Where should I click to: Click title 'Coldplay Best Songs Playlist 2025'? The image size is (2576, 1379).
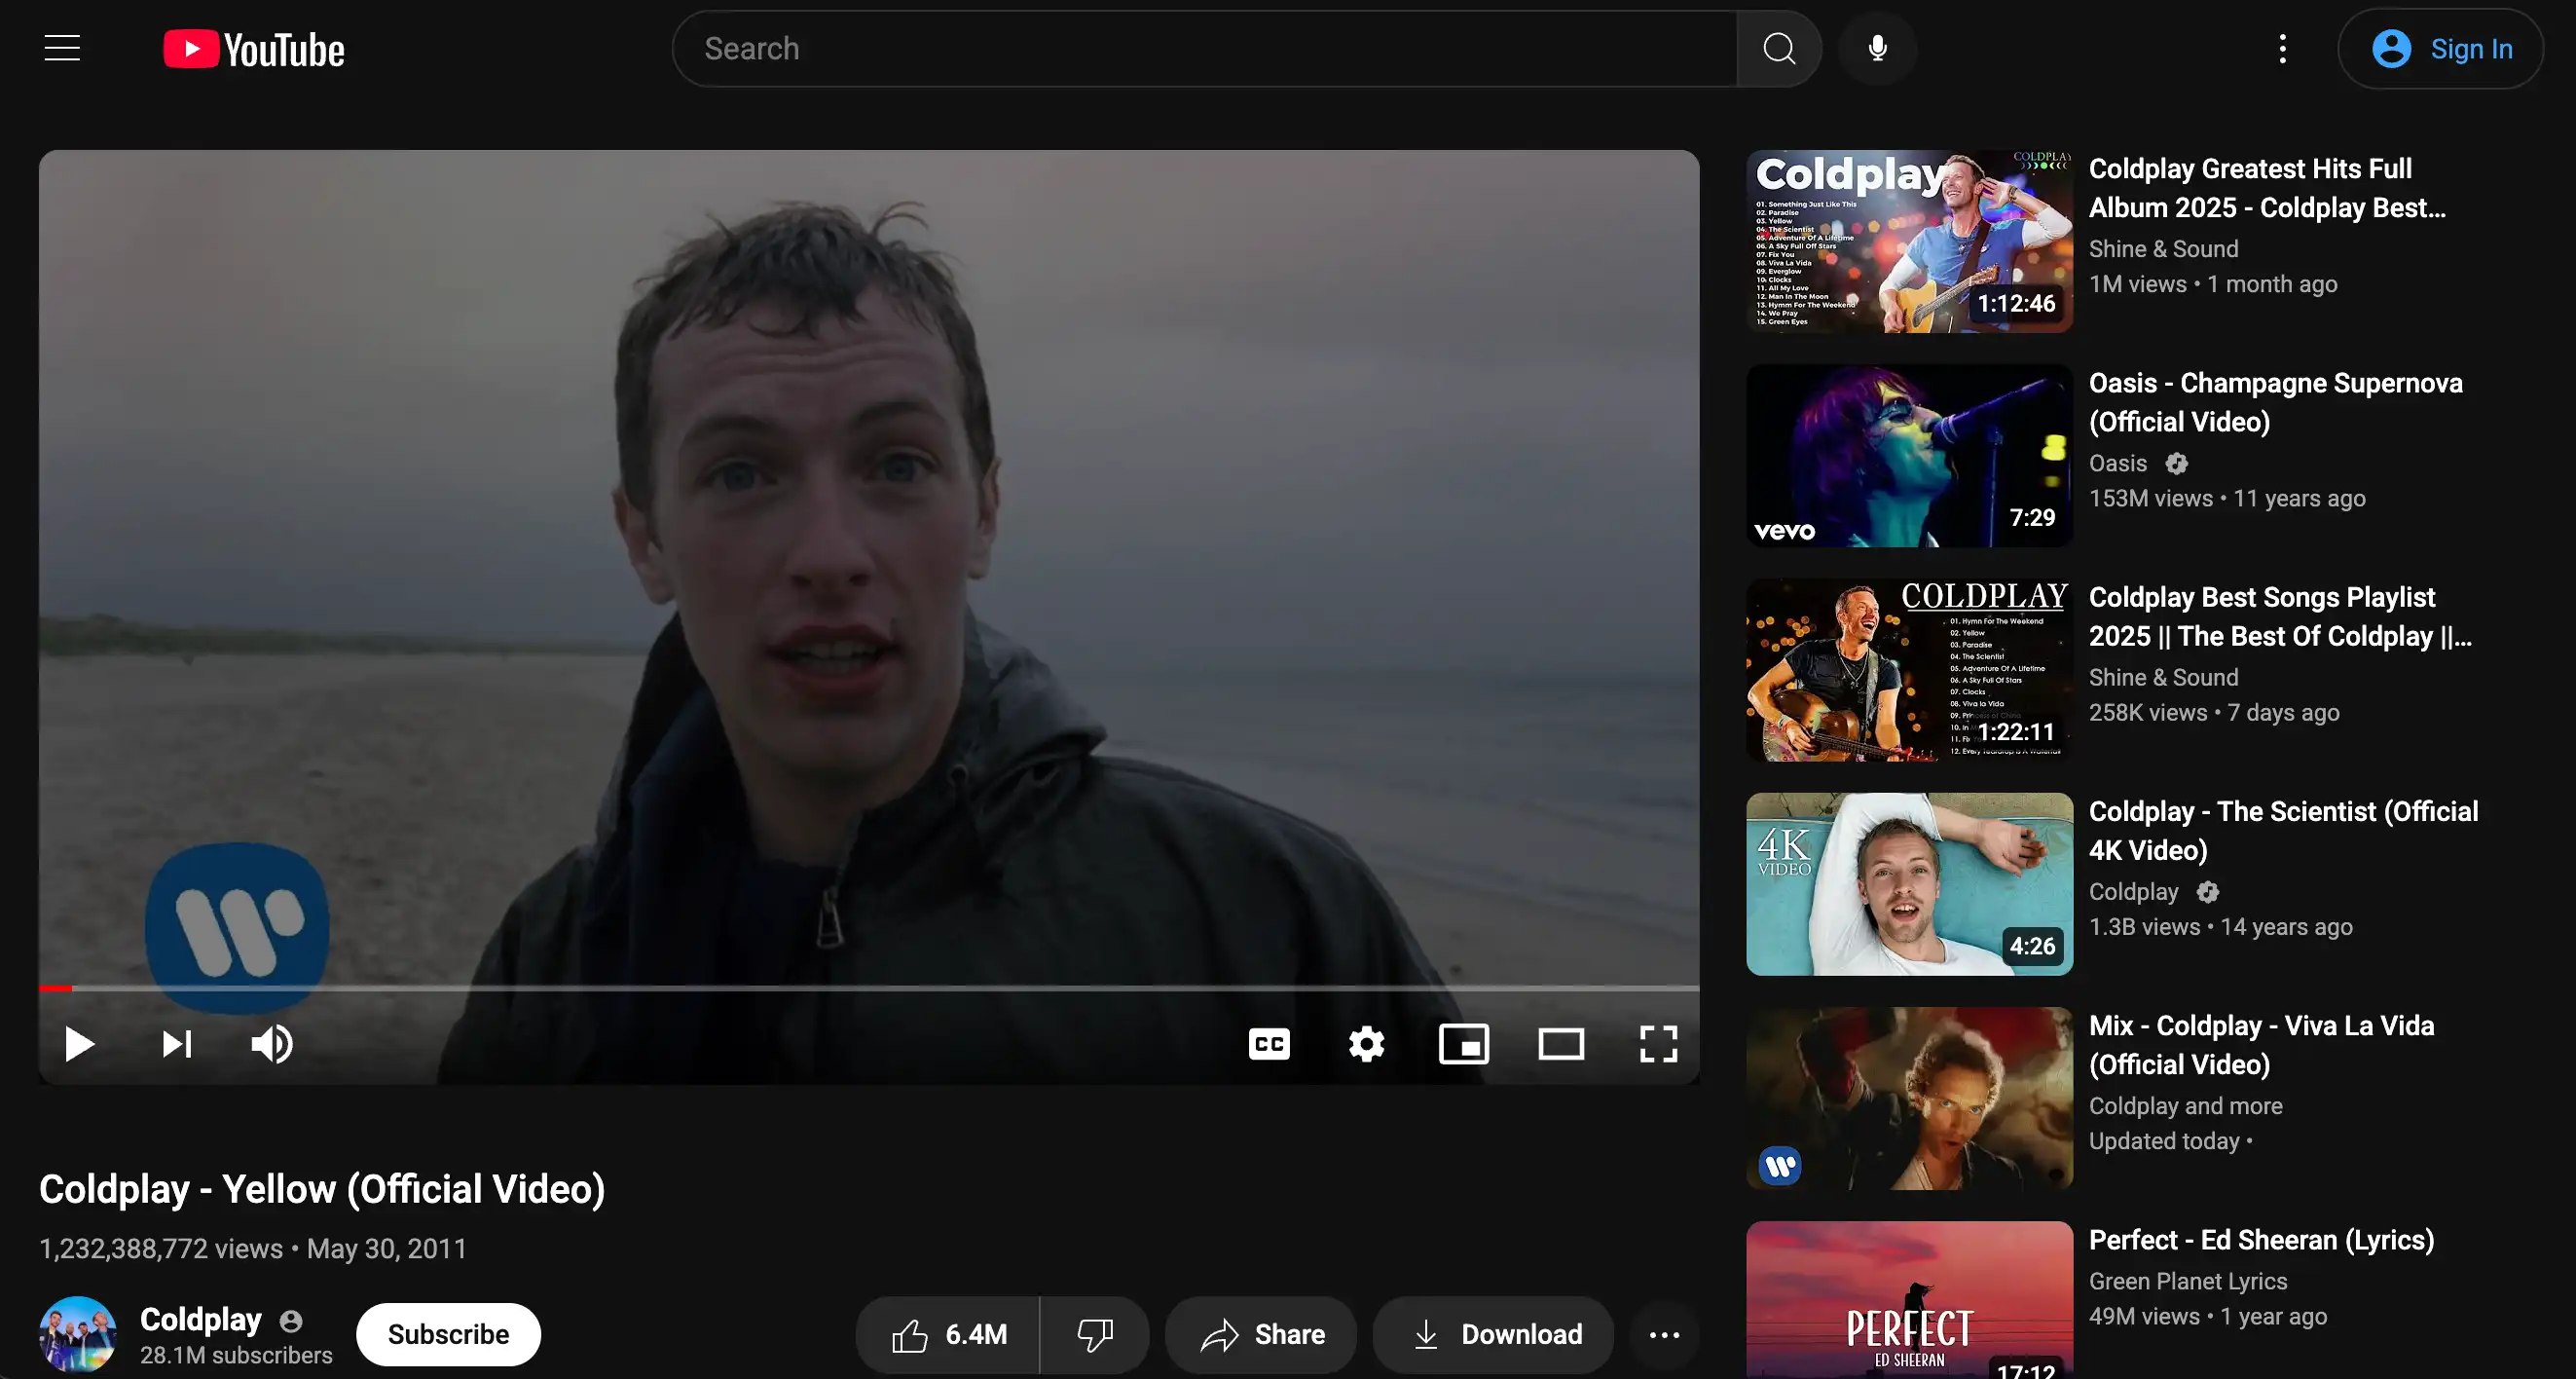tap(2281, 616)
